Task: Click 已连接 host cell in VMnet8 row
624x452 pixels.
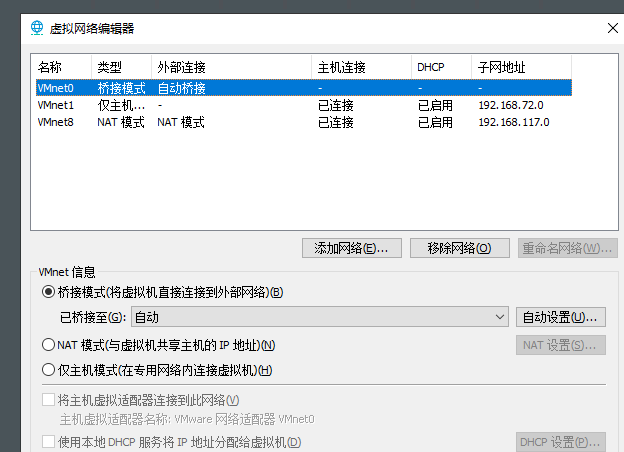Action: tap(335, 122)
